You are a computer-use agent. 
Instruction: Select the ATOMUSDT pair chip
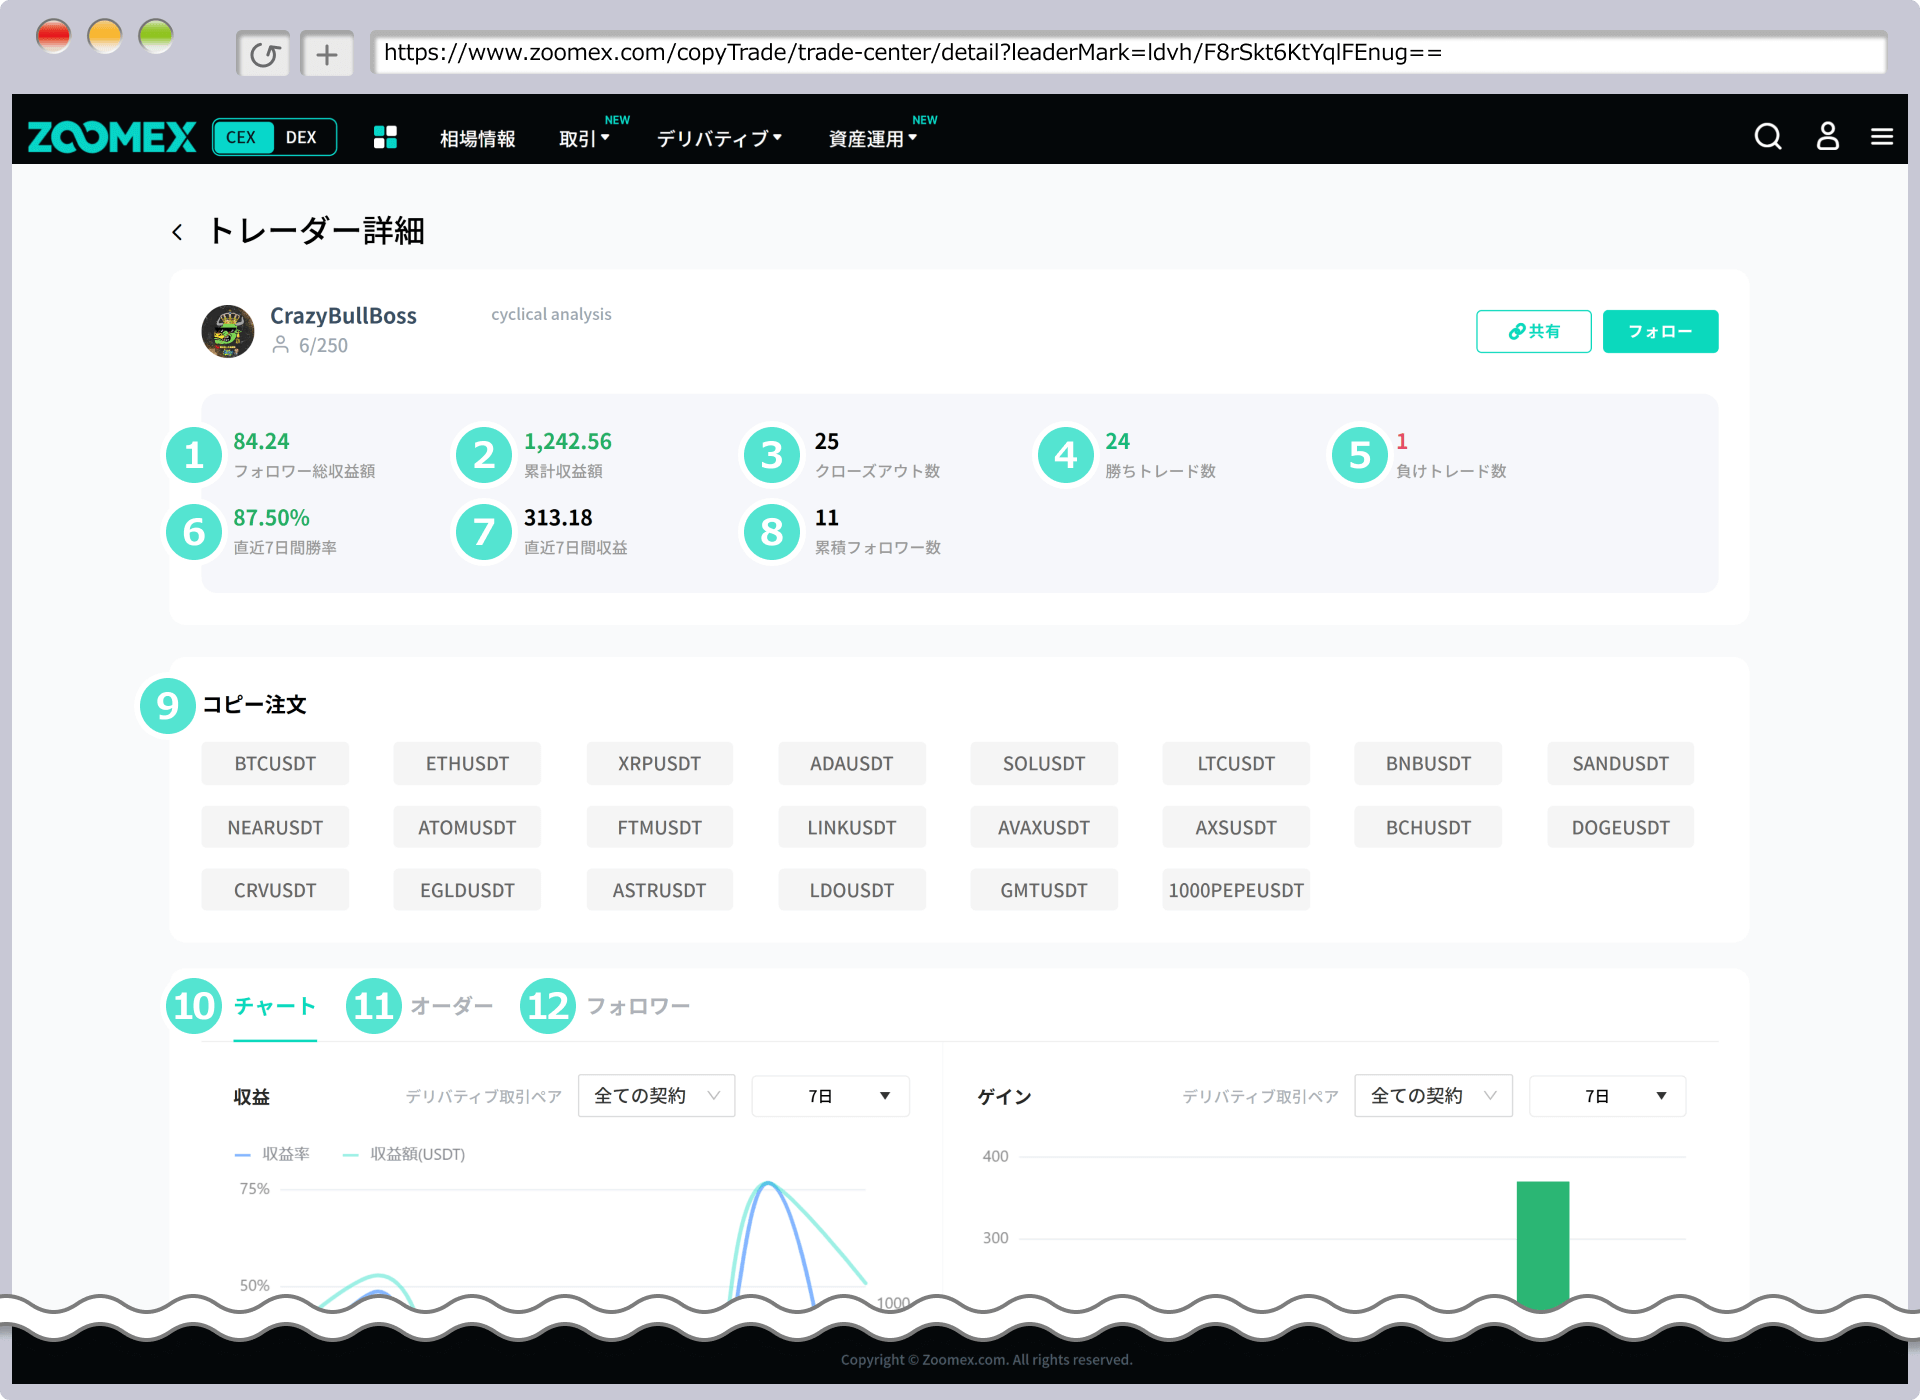[x=467, y=828]
